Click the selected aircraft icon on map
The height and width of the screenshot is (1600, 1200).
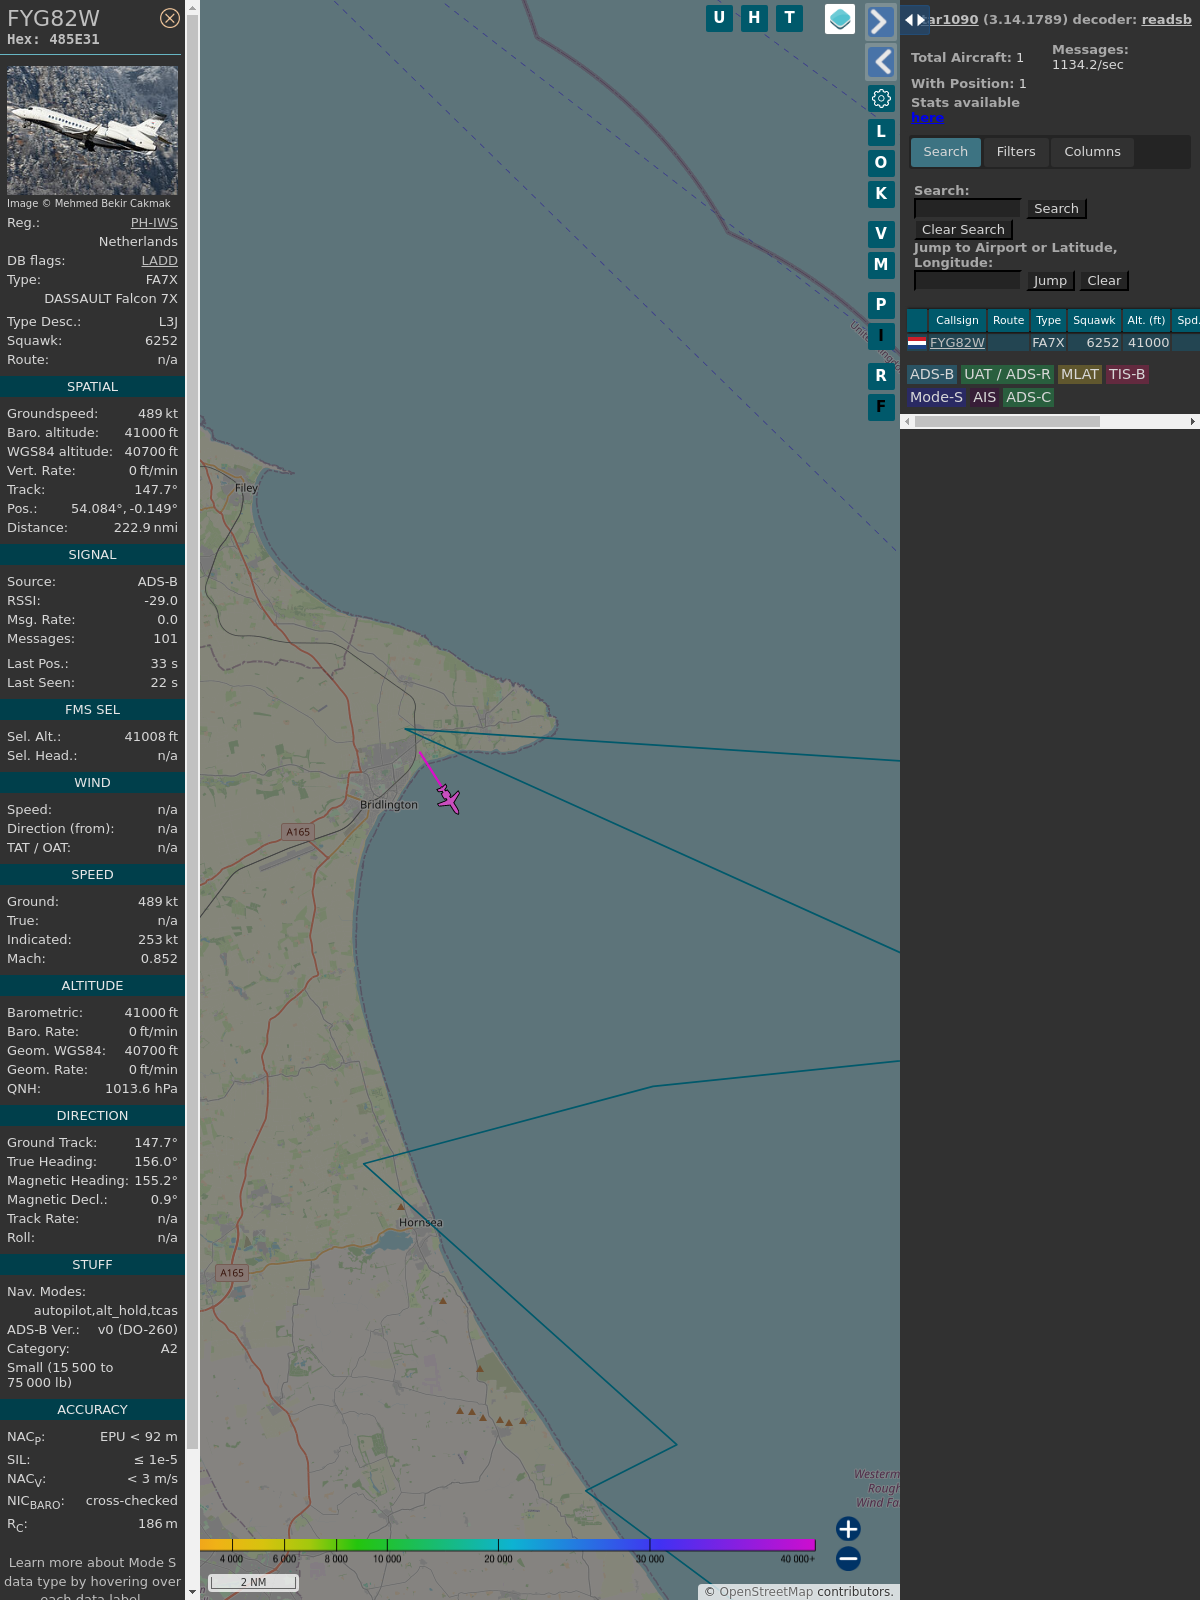(448, 799)
